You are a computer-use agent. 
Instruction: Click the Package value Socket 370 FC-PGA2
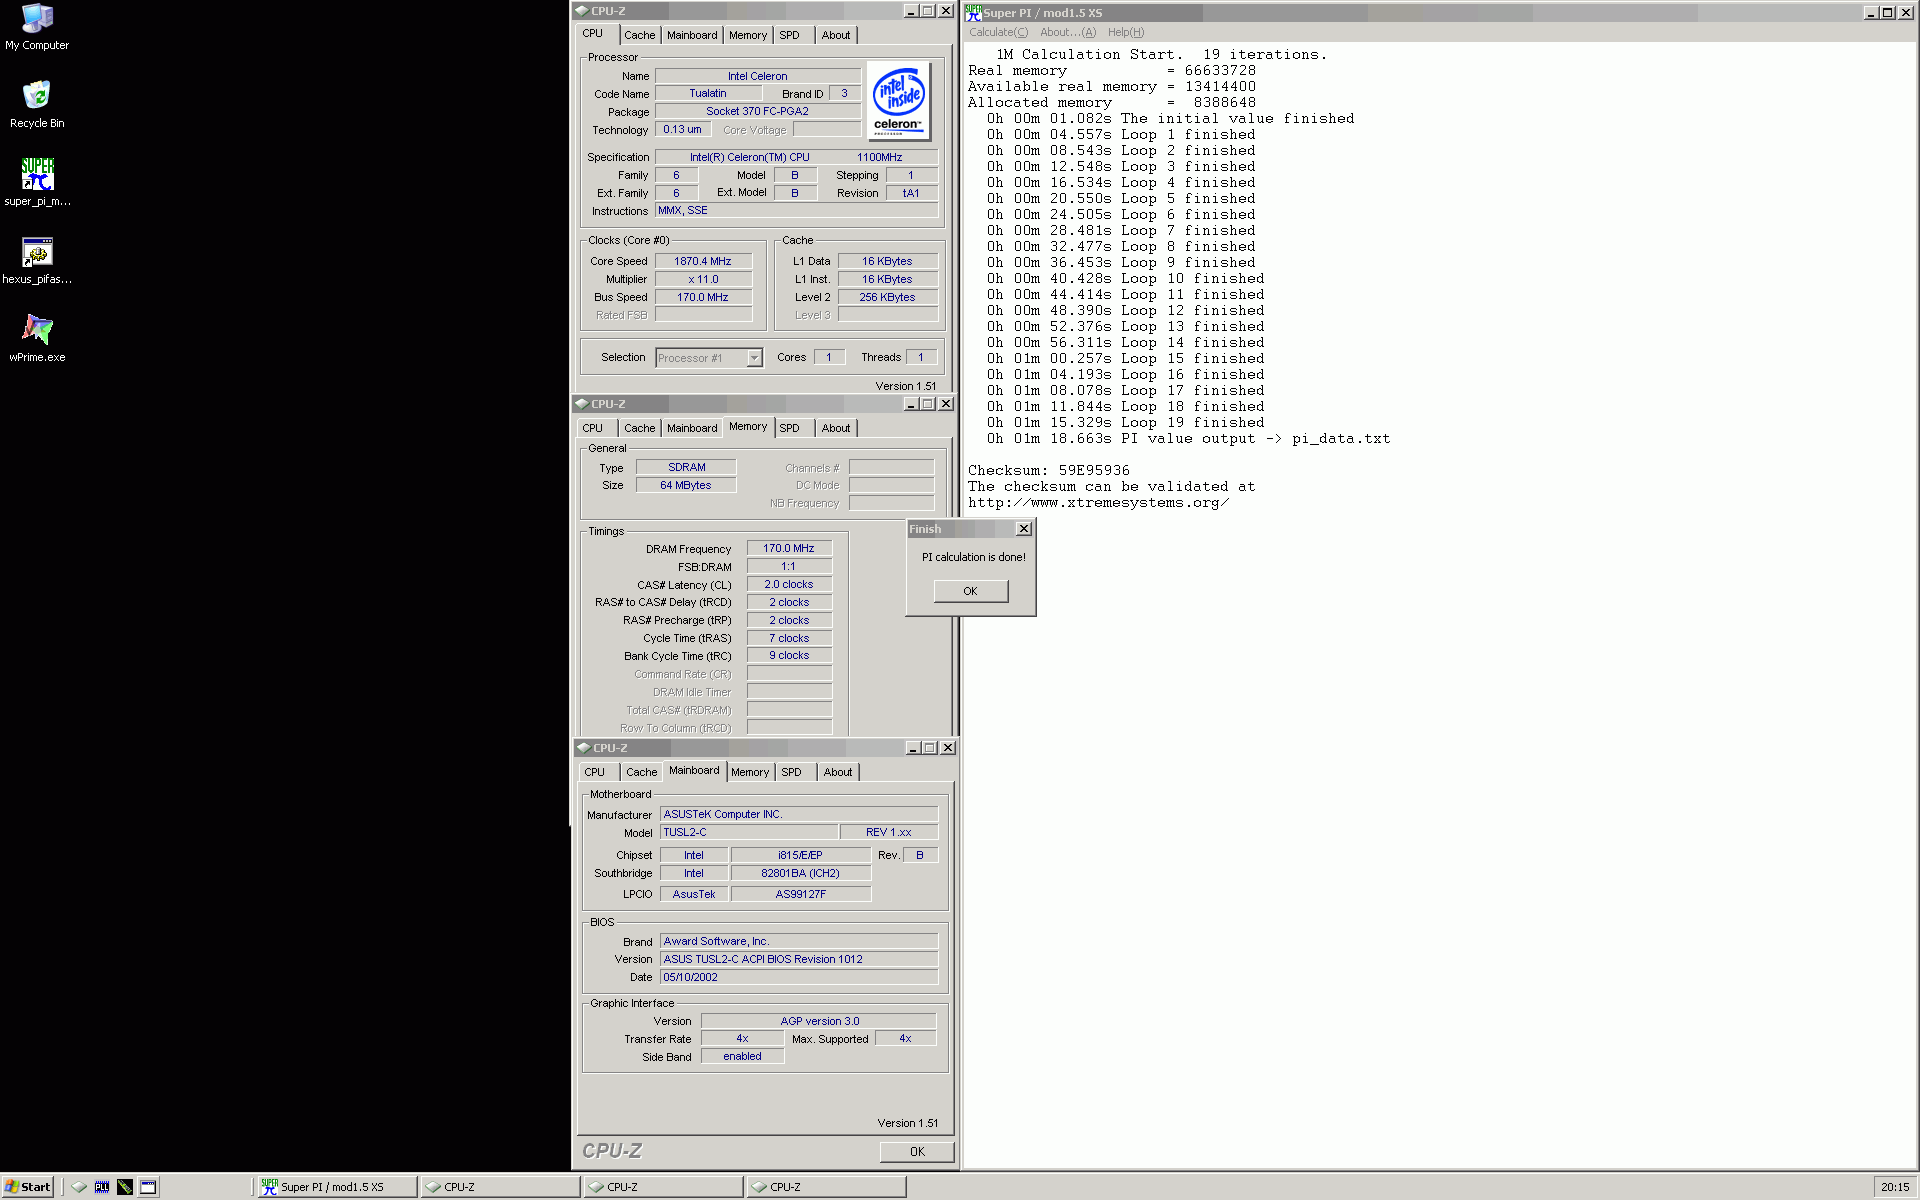757,111
